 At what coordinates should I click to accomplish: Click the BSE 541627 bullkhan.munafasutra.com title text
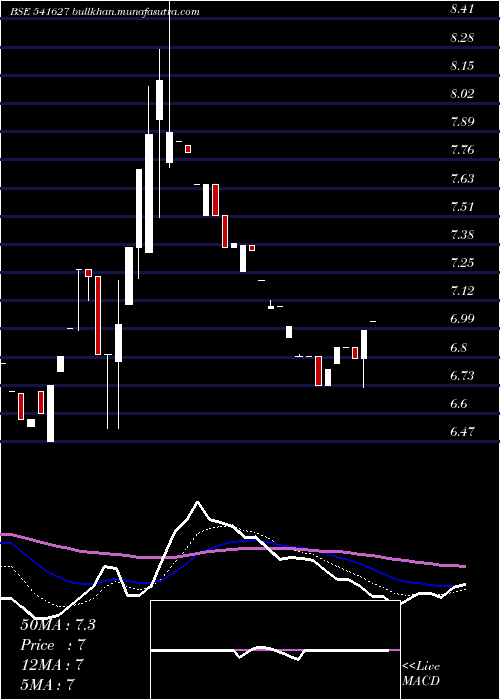click(x=105, y=12)
